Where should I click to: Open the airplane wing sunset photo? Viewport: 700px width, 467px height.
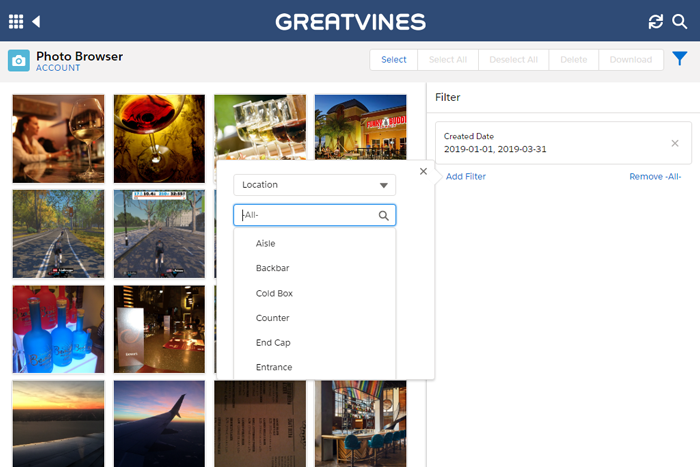pyautogui.click(x=159, y=423)
